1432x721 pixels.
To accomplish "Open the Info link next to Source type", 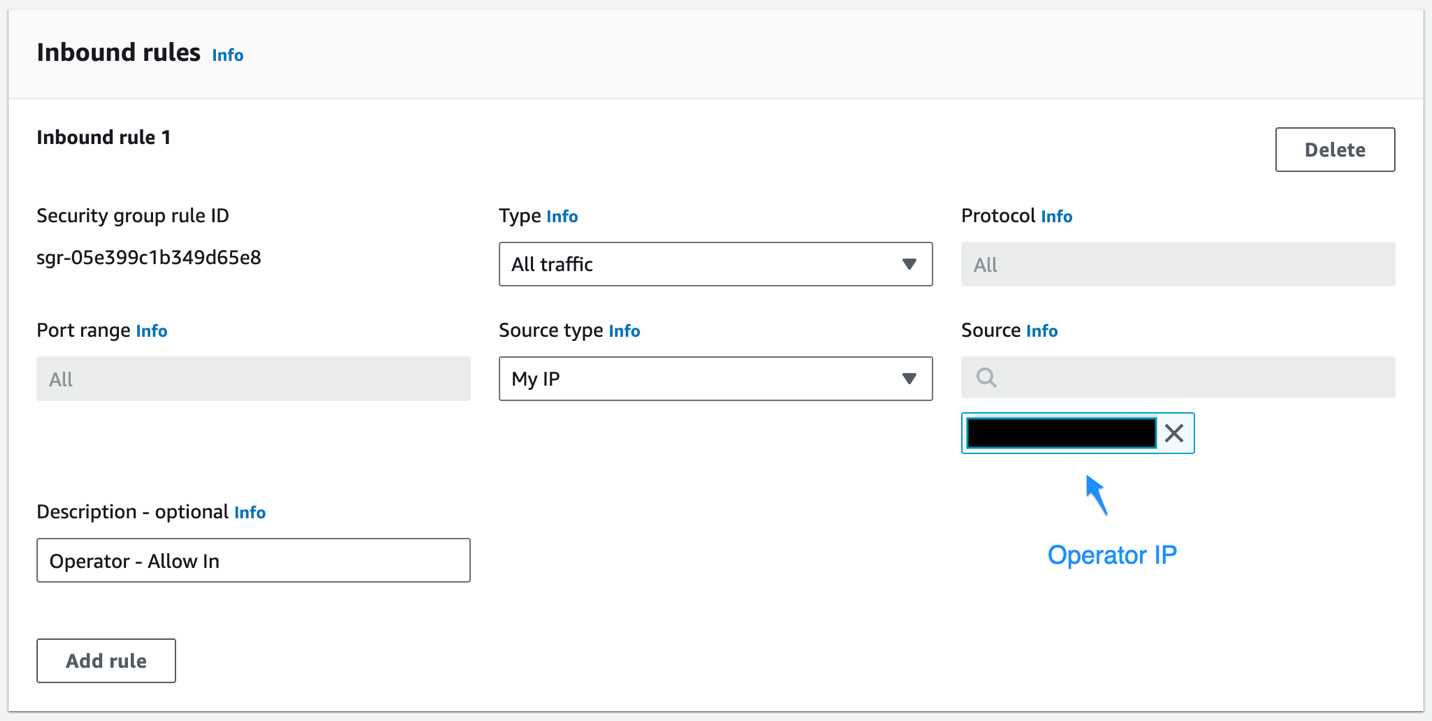I will point(624,331).
